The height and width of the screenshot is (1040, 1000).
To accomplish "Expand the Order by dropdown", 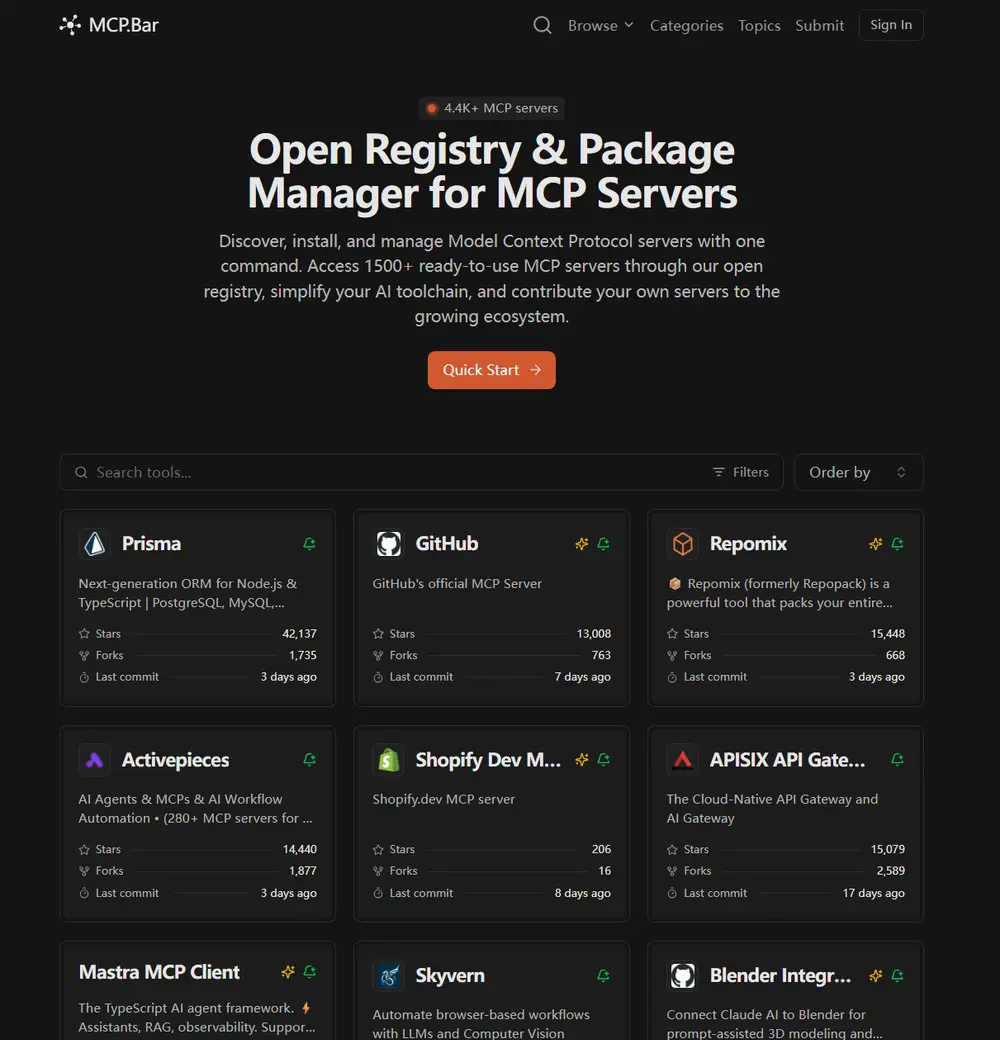I will click(858, 473).
